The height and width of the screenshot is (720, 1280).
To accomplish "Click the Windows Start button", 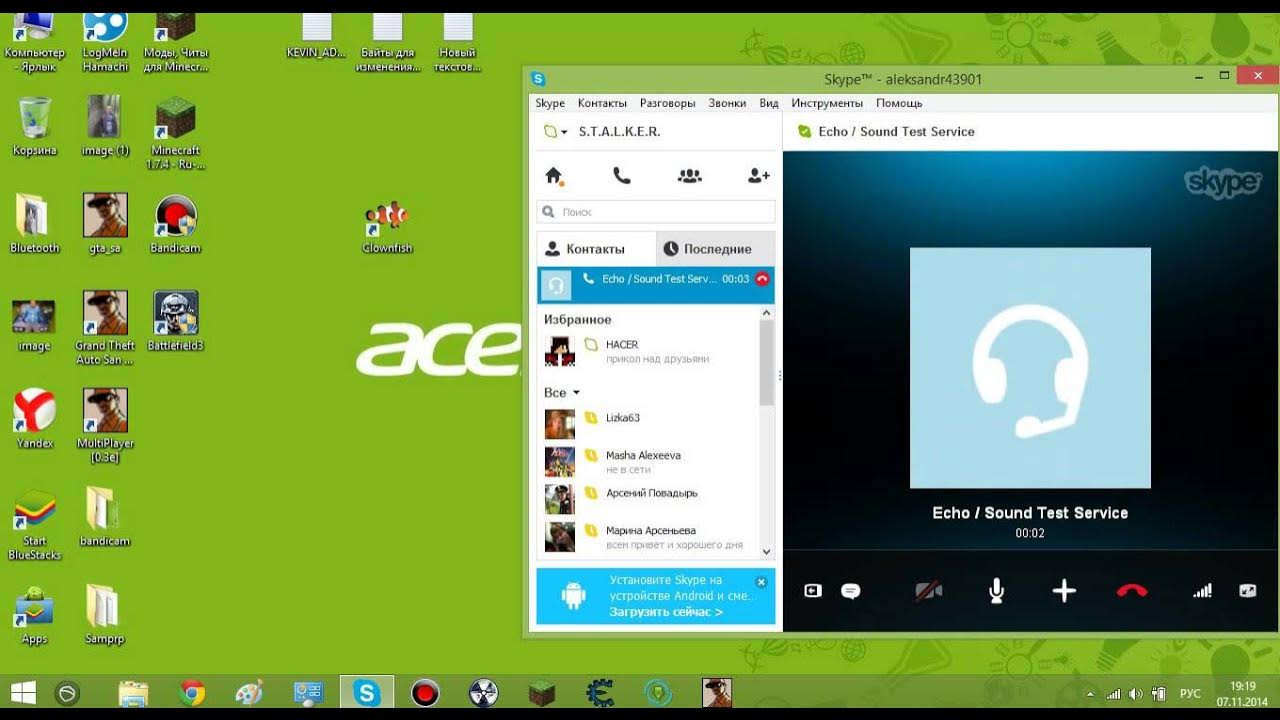I will 22,692.
